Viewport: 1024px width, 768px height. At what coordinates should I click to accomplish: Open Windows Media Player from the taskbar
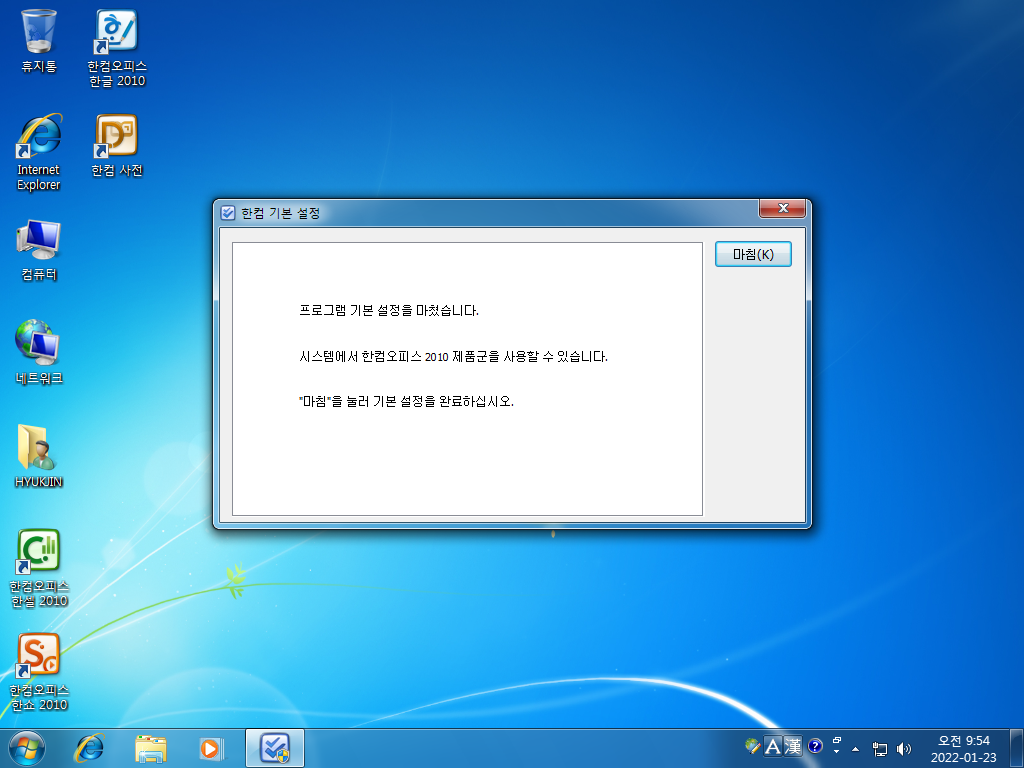coord(211,748)
